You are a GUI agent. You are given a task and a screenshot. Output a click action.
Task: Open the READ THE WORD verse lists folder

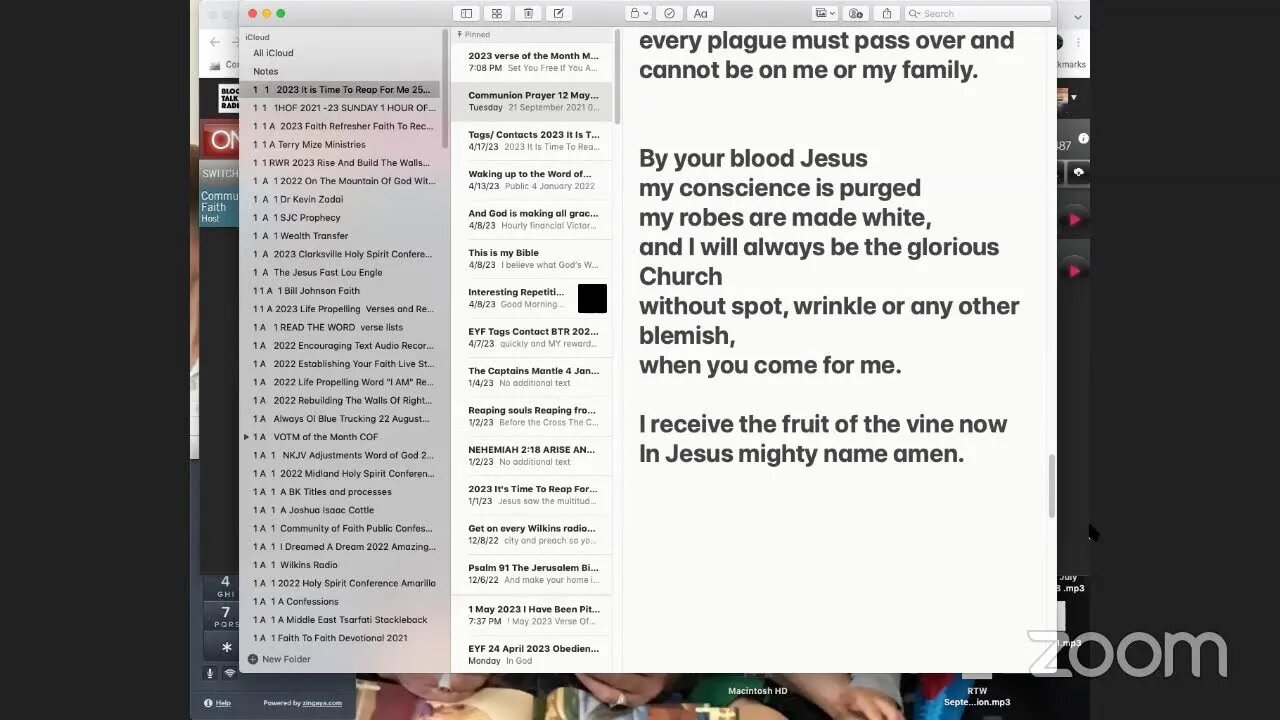341,327
